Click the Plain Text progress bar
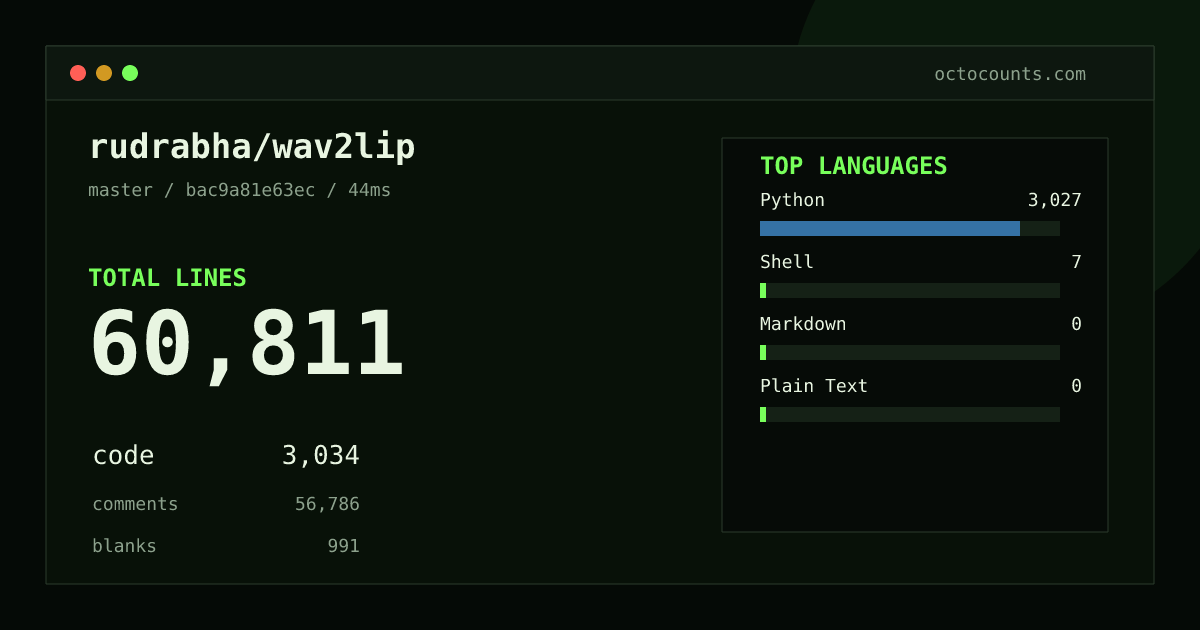 click(x=910, y=414)
